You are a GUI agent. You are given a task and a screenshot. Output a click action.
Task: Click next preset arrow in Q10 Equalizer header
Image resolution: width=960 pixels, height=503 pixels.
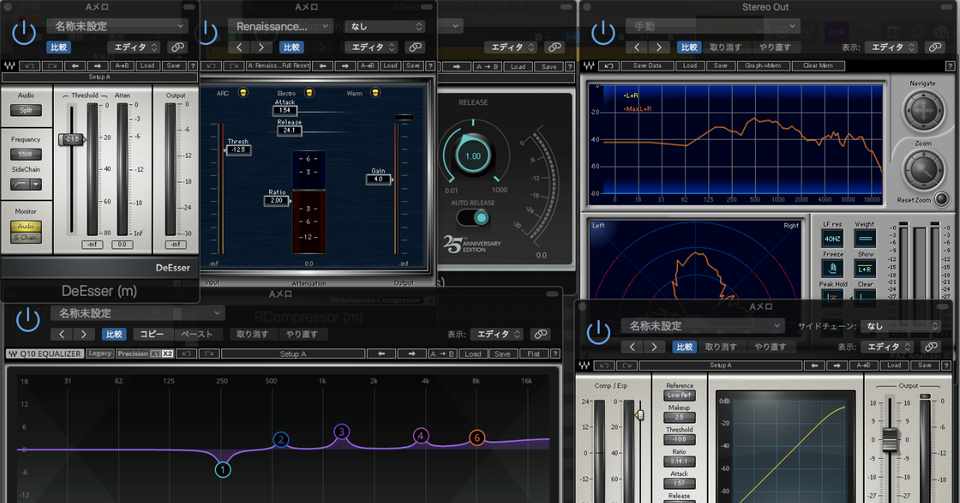[x=84, y=334]
